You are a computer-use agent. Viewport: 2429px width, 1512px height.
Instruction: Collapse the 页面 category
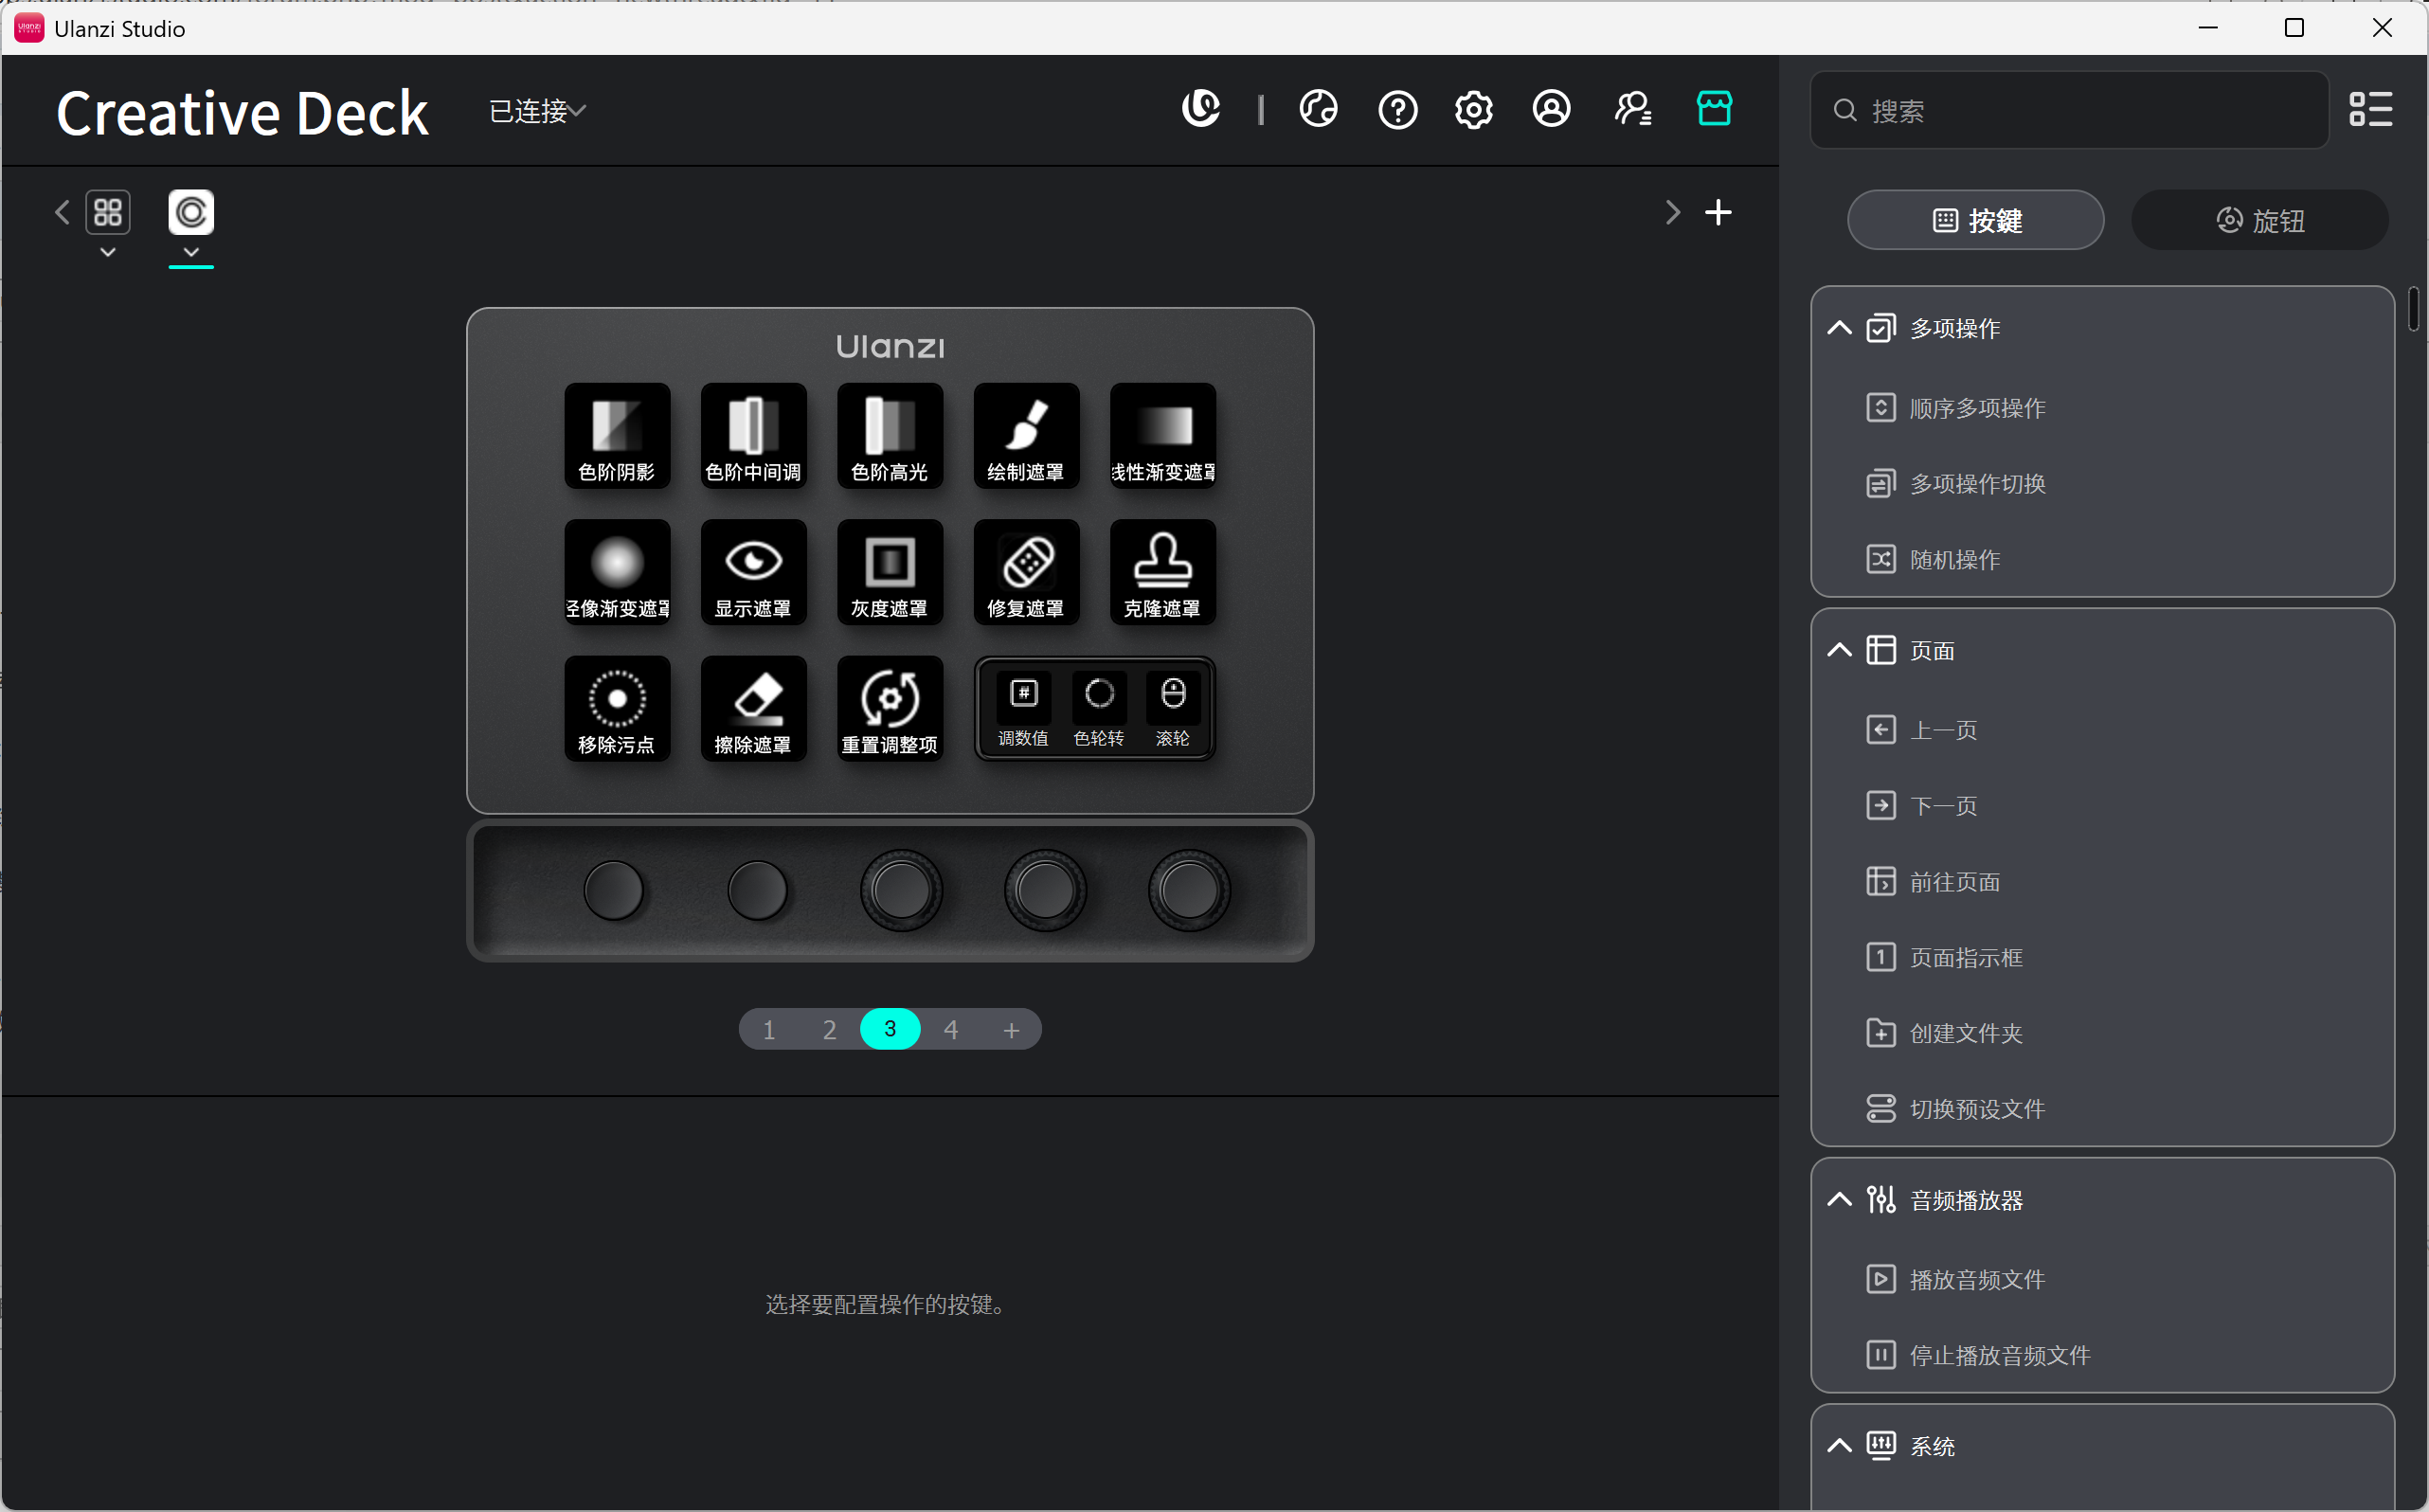click(1839, 650)
